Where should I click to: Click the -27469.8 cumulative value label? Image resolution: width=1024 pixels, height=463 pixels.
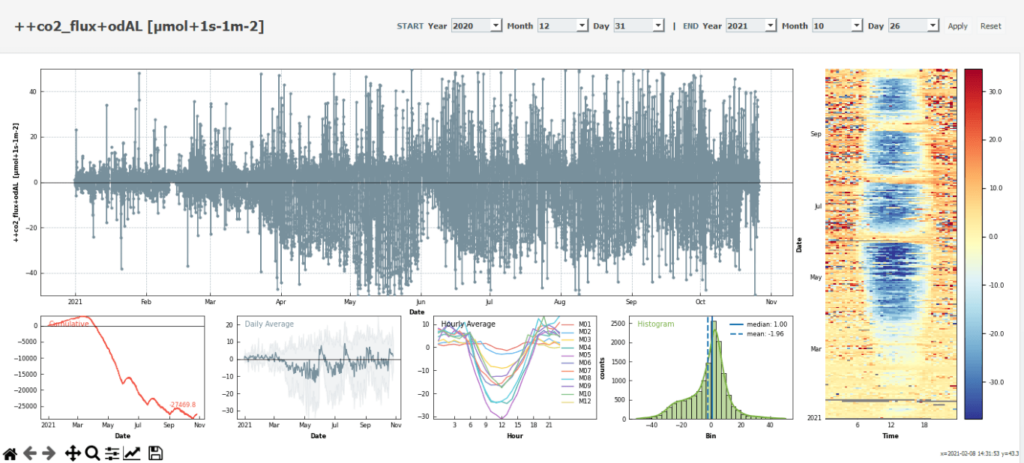(x=182, y=405)
